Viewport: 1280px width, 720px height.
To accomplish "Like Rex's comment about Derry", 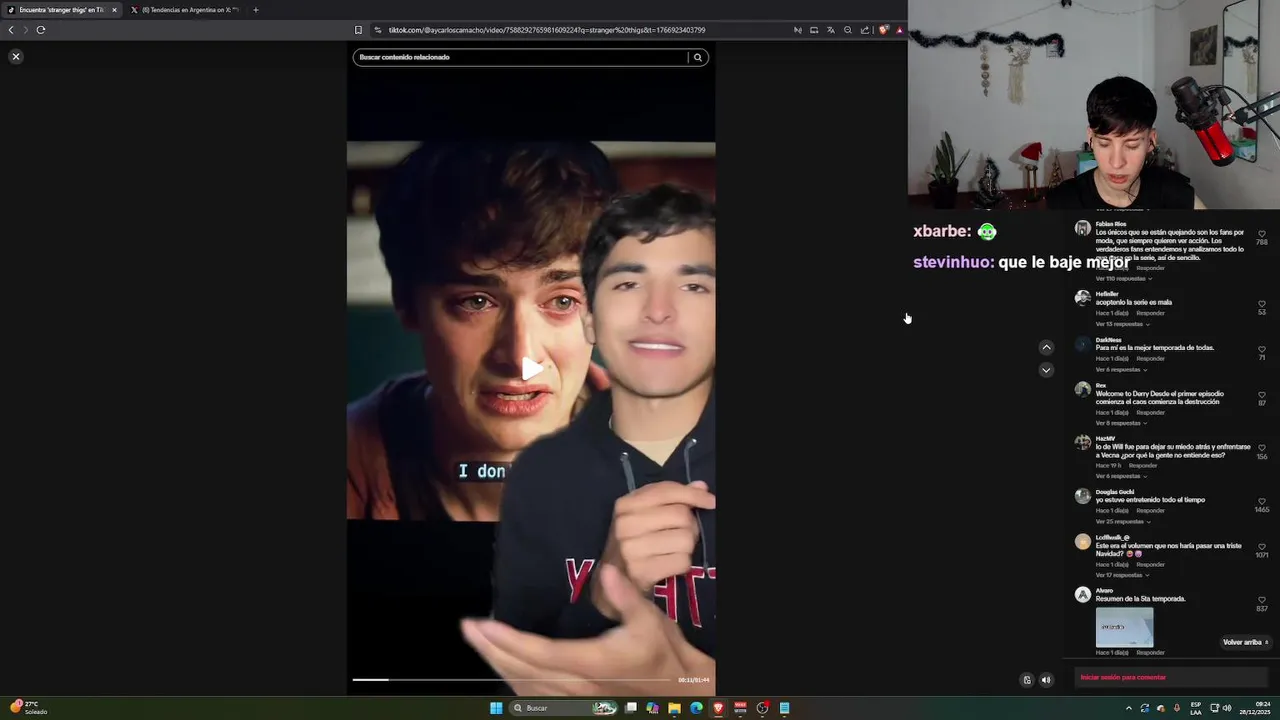I will 1262,395.
